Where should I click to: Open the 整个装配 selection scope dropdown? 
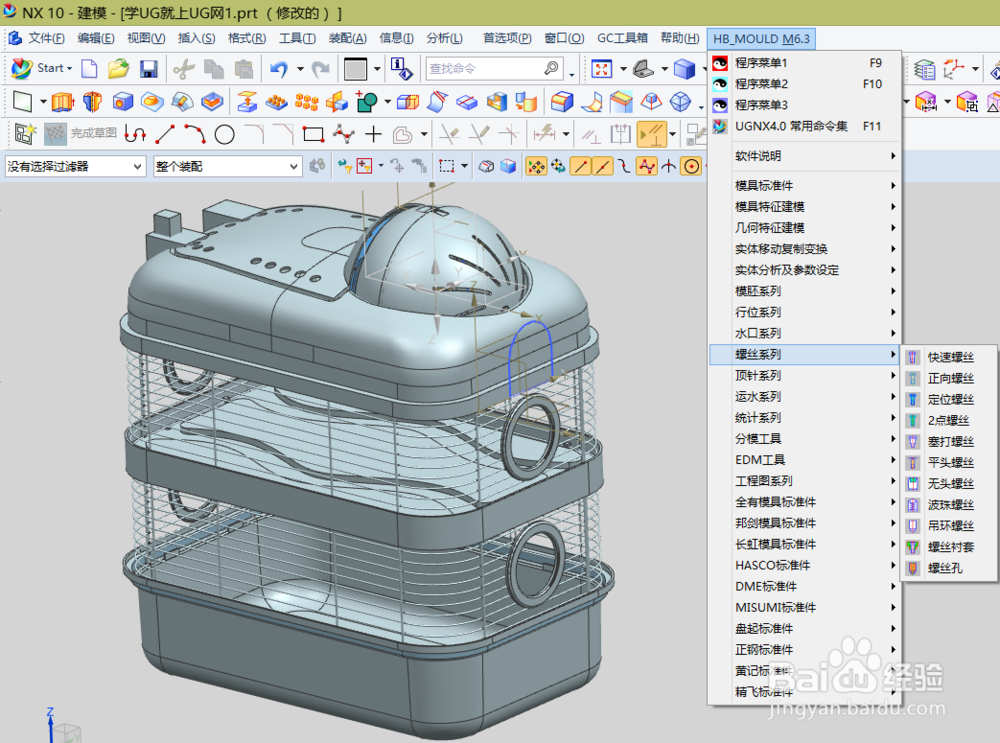click(225, 166)
